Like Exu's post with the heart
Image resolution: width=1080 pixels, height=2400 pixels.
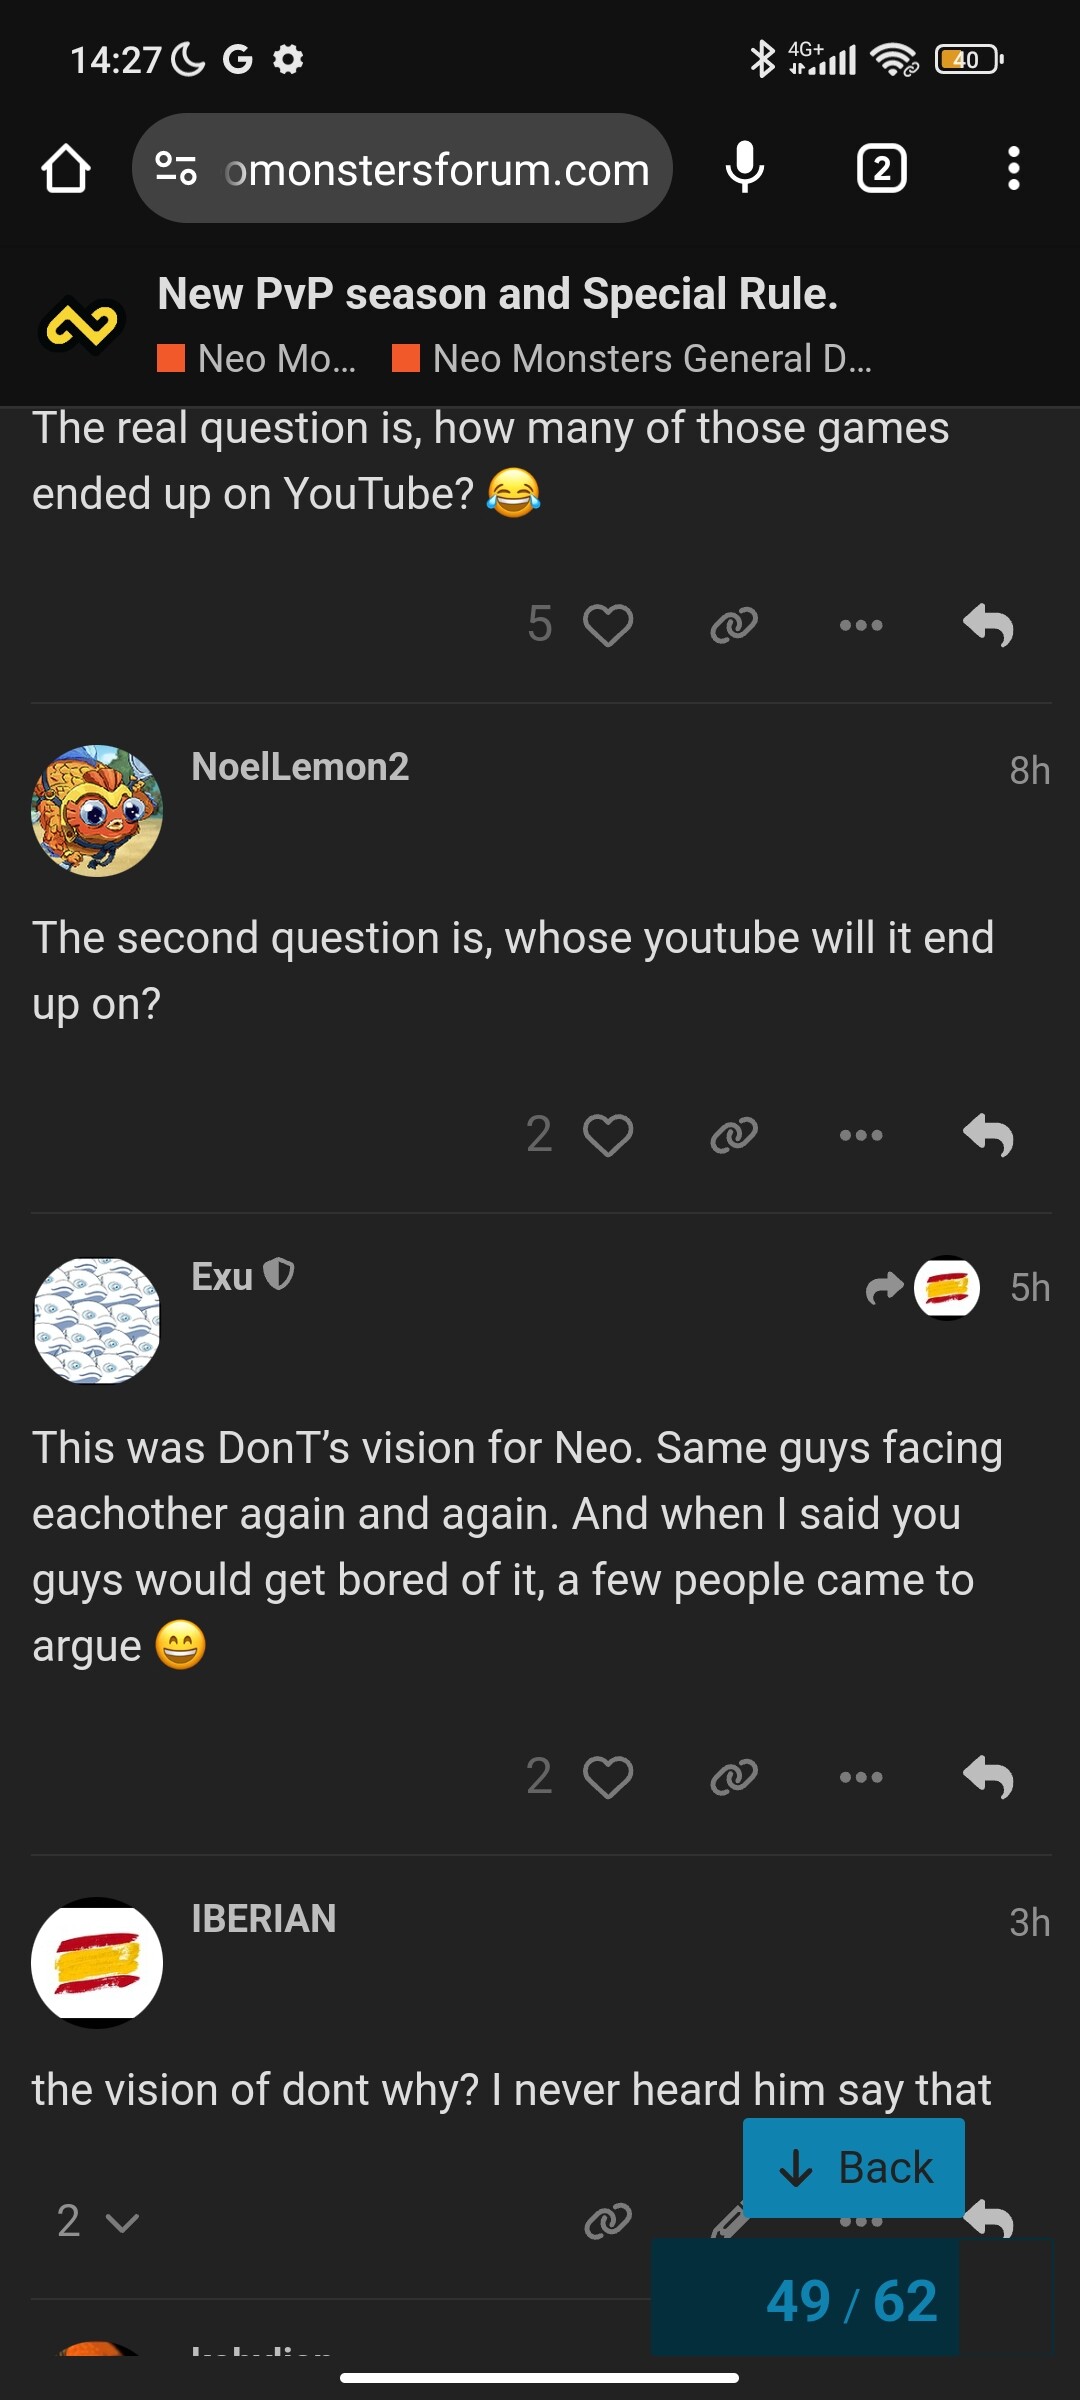pyautogui.click(x=608, y=1777)
